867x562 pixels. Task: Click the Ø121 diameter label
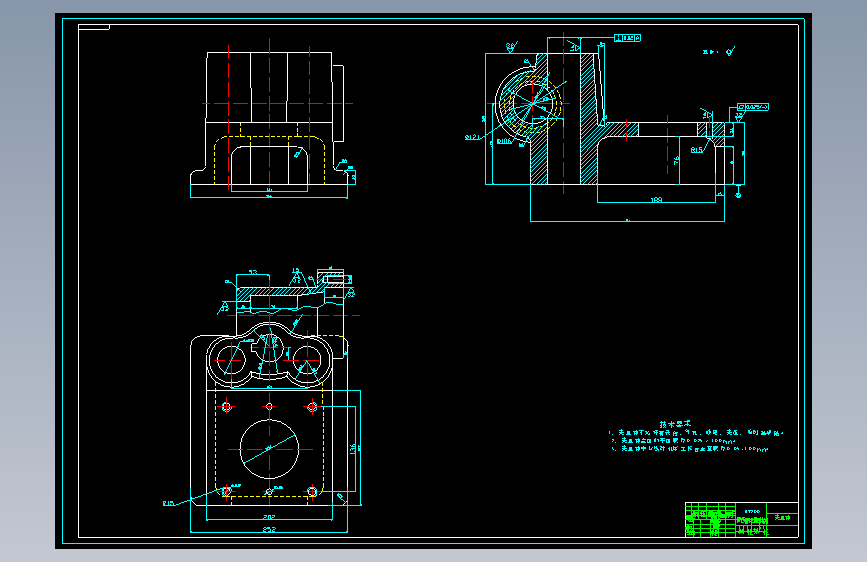coord(472,137)
